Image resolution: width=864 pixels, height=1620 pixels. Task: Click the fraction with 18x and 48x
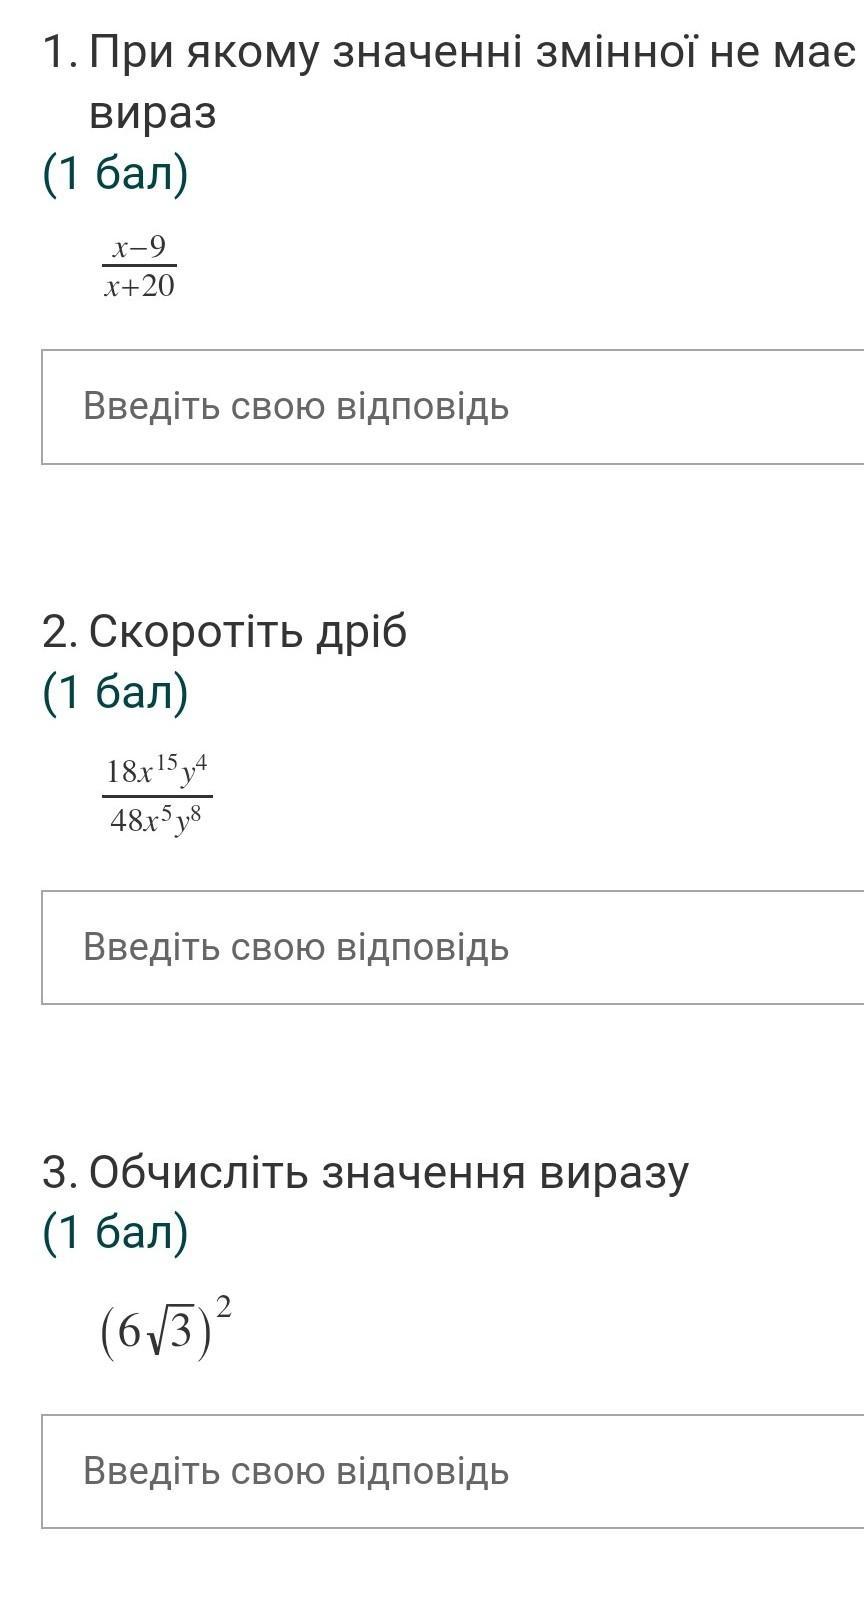point(157,796)
